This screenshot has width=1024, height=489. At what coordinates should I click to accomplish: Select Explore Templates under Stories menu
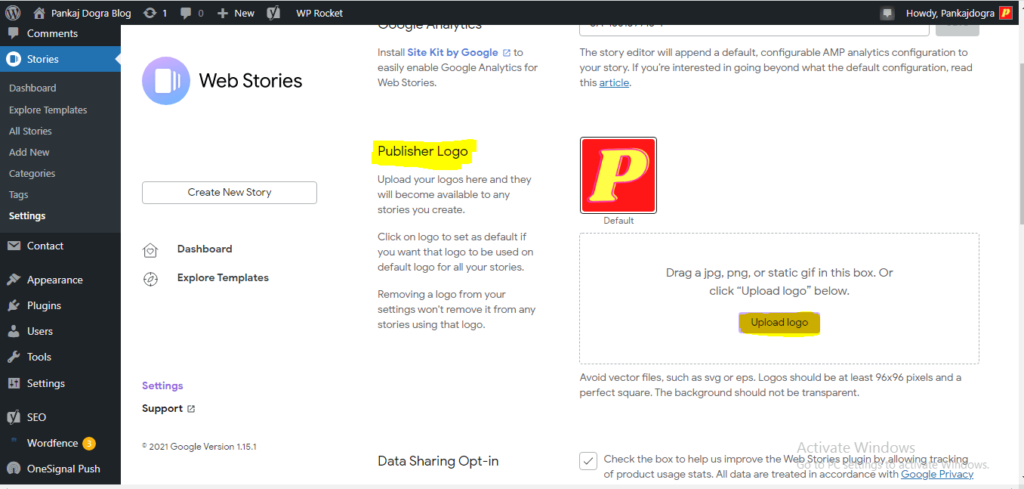(x=48, y=110)
